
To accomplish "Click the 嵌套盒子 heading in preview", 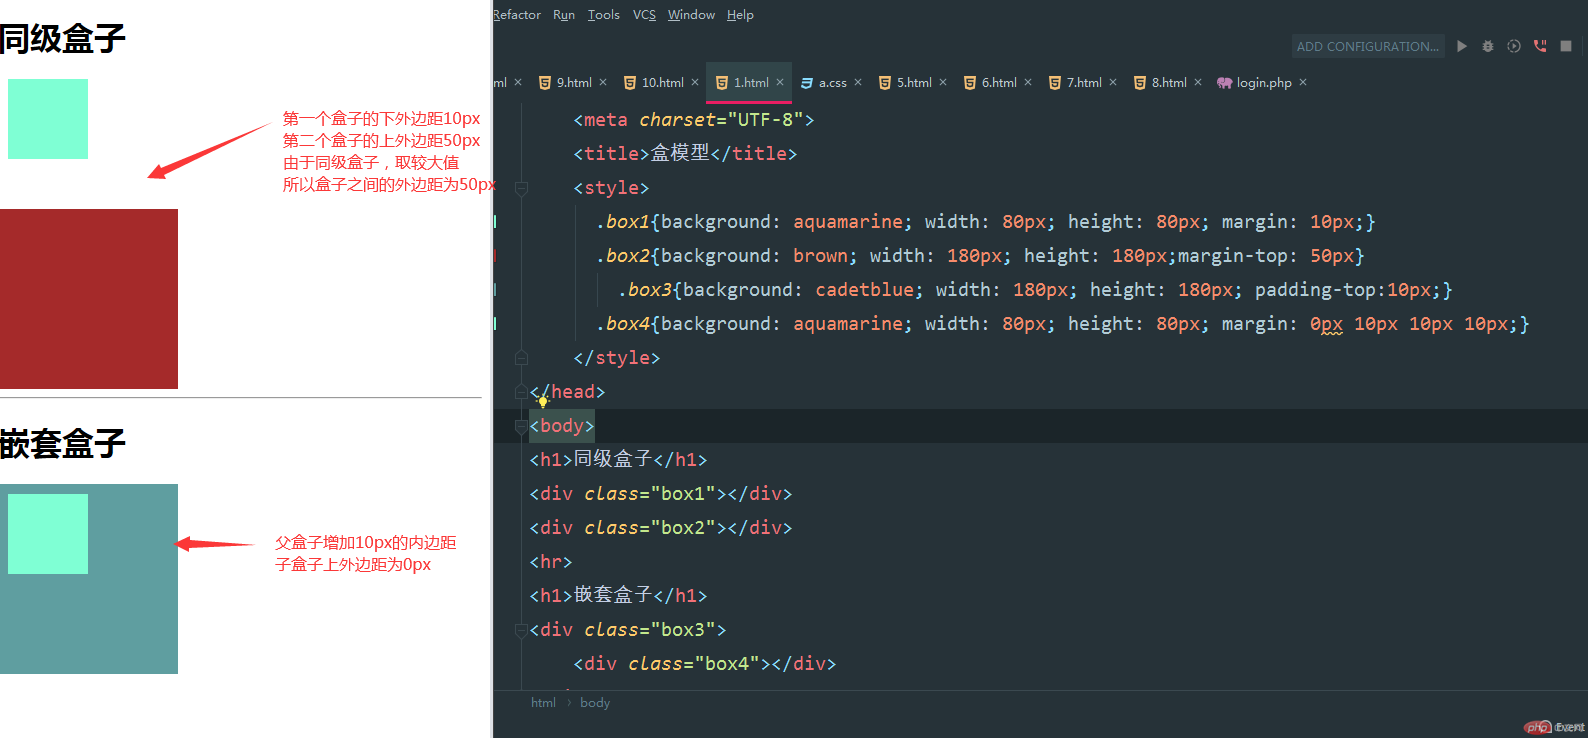I will tap(63, 443).
